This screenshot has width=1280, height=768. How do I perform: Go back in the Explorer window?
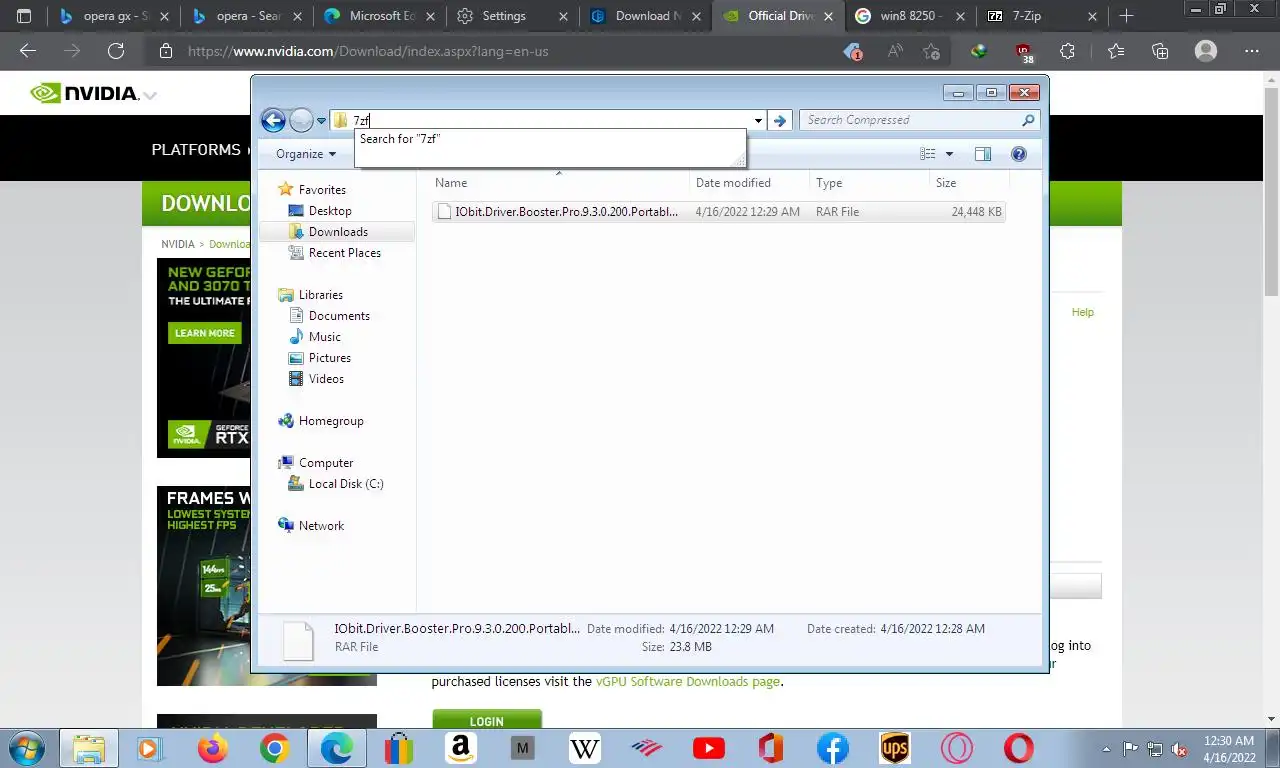[273, 120]
